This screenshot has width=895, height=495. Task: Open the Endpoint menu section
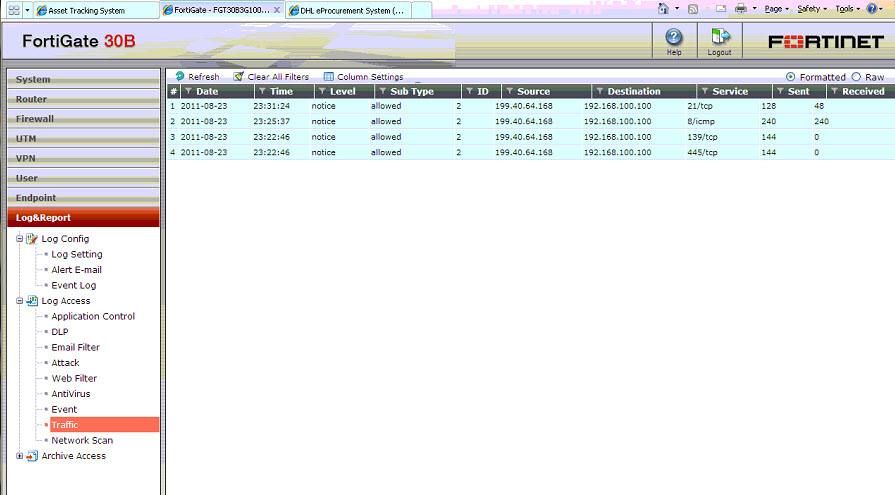[83, 198]
